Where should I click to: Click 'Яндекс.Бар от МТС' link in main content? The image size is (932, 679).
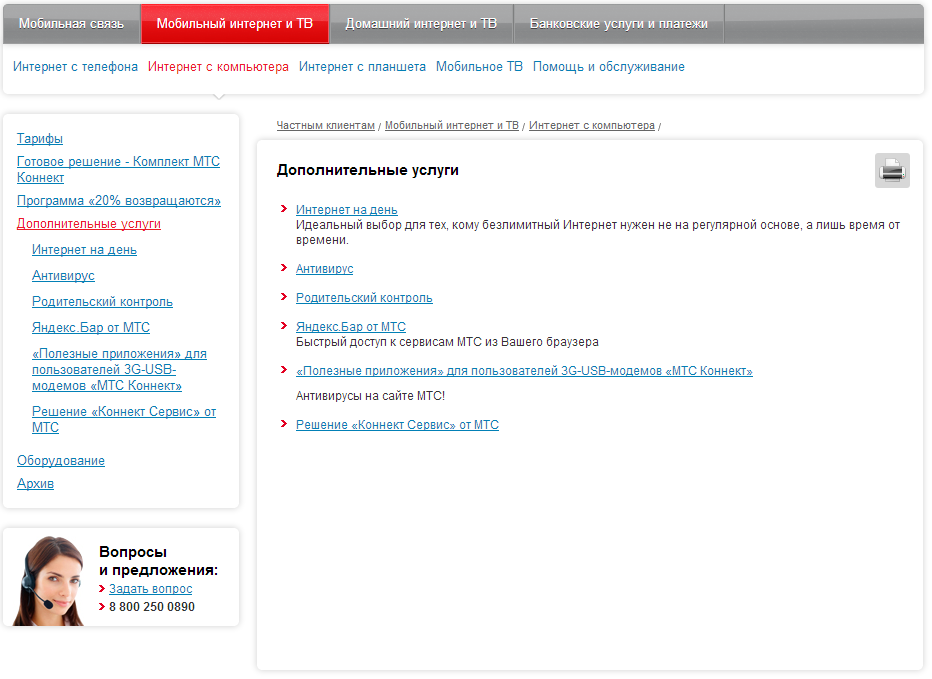[351, 327]
